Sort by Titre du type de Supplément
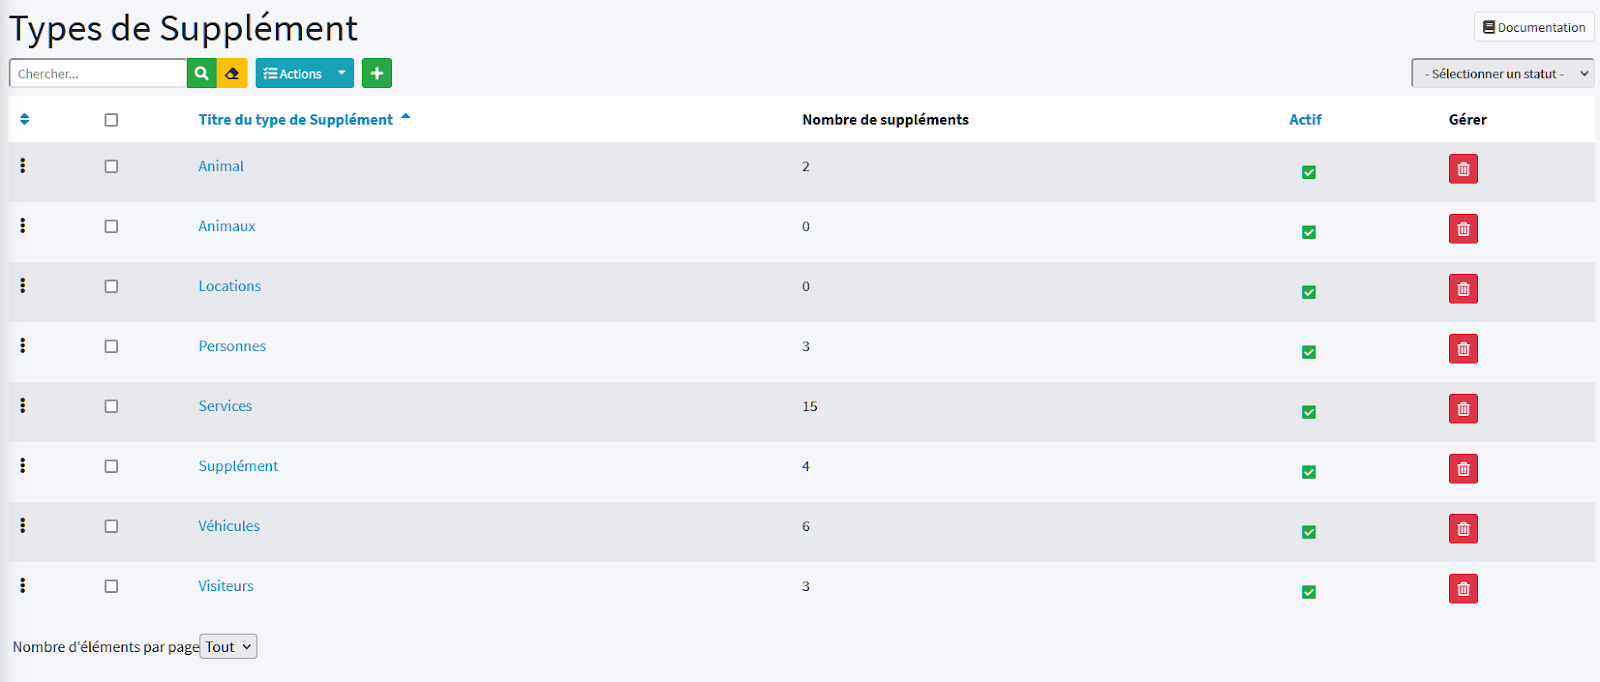The width and height of the screenshot is (1600, 682). point(296,120)
